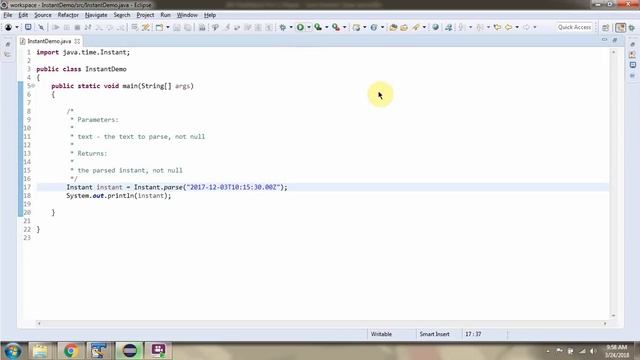Collapse the main method fold on line 5

(x=33, y=86)
